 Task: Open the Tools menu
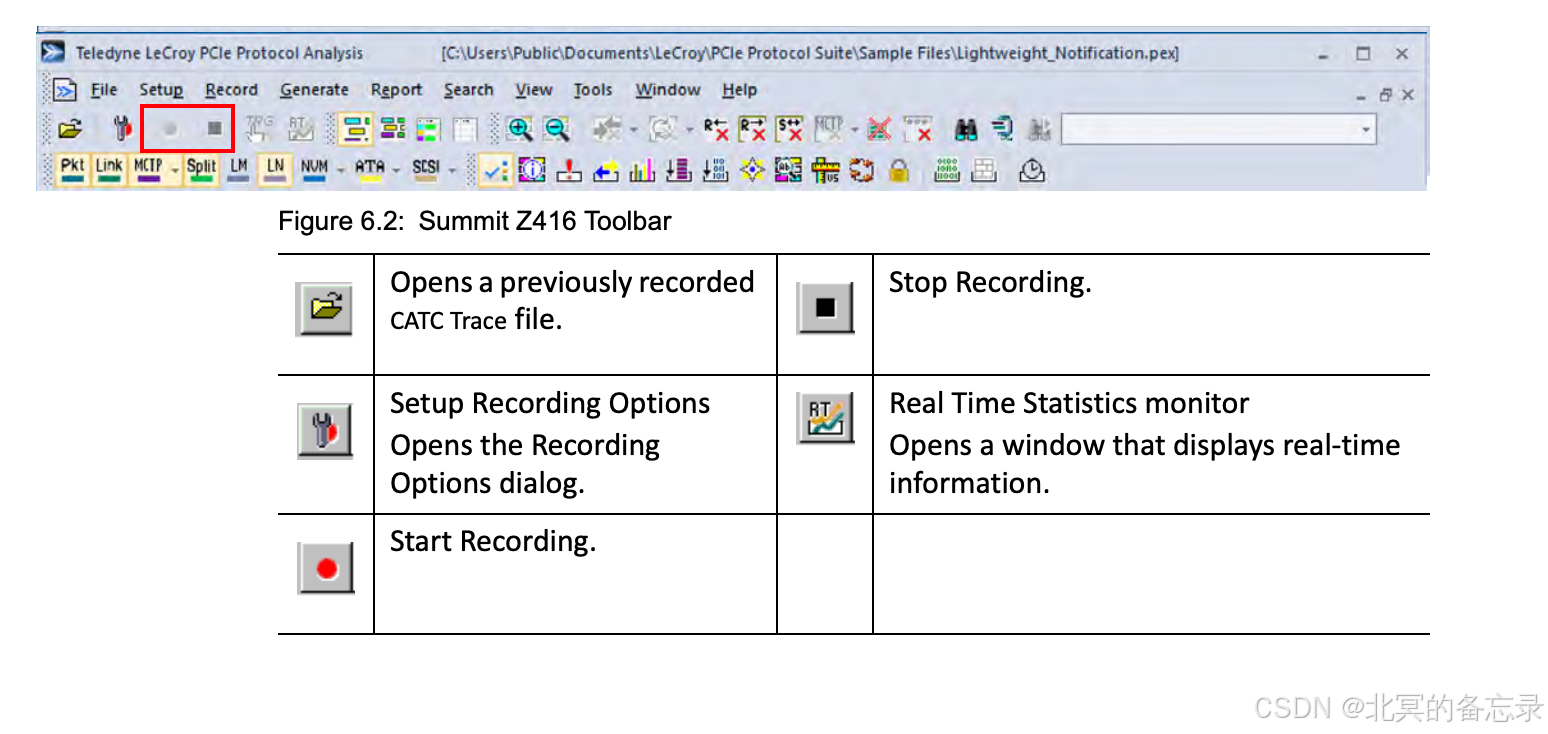tap(593, 90)
